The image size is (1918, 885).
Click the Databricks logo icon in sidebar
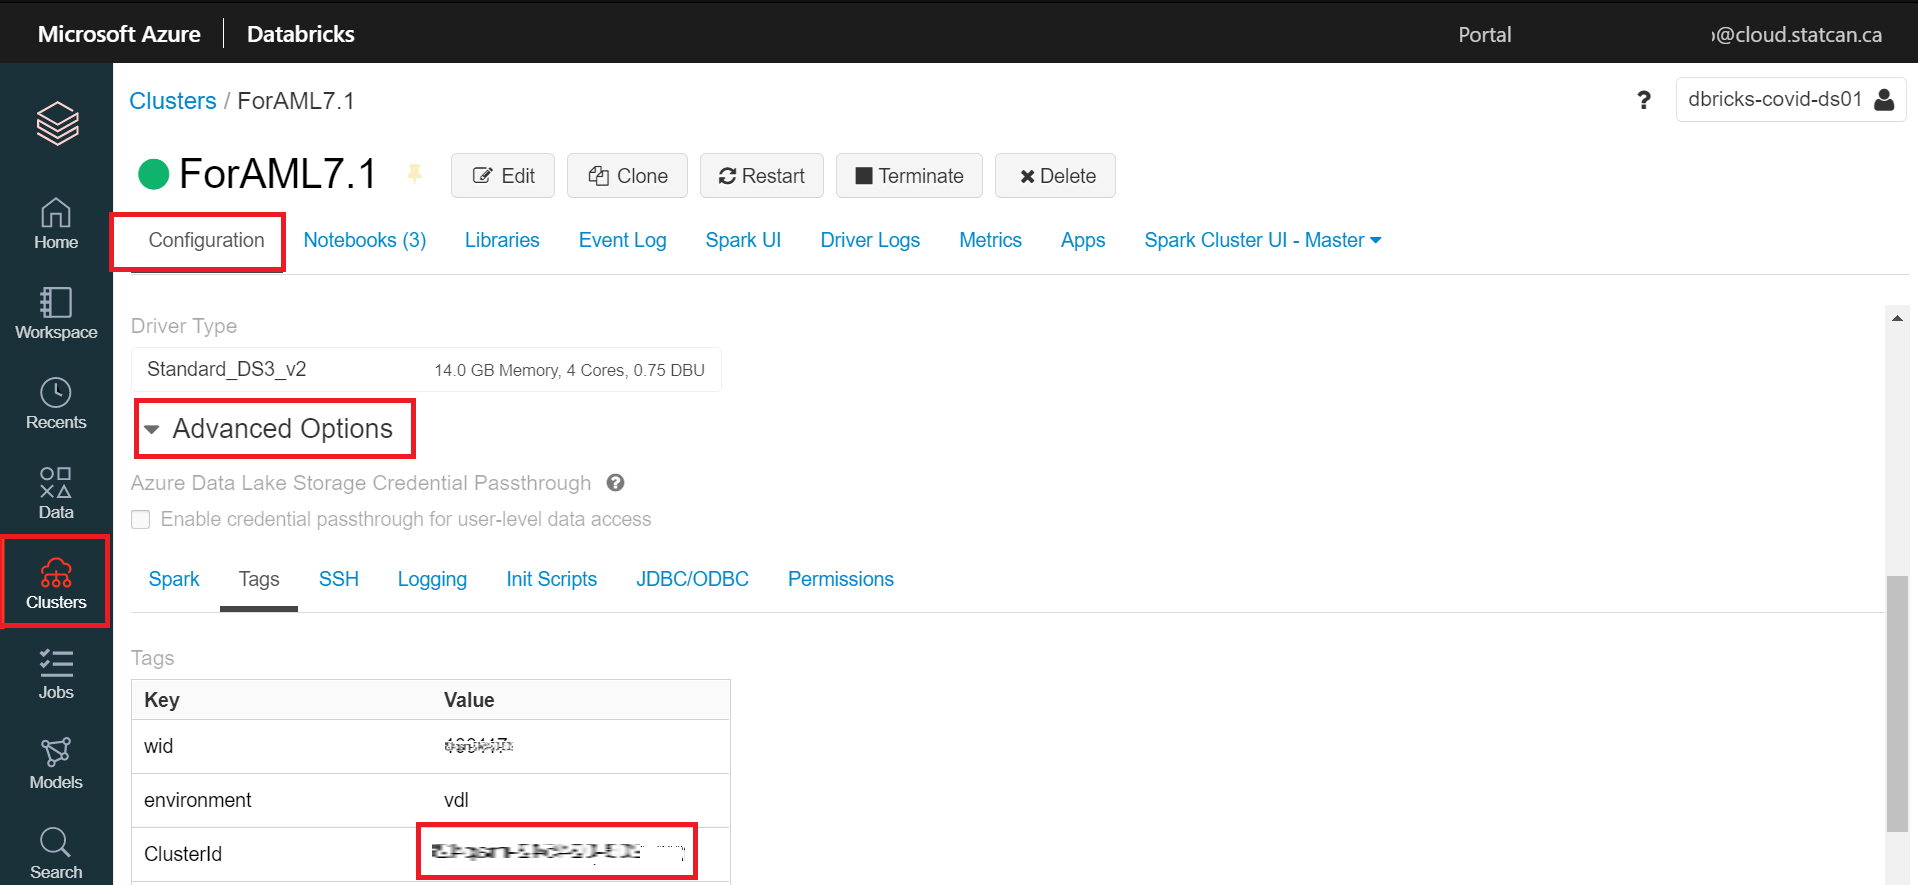point(57,123)
